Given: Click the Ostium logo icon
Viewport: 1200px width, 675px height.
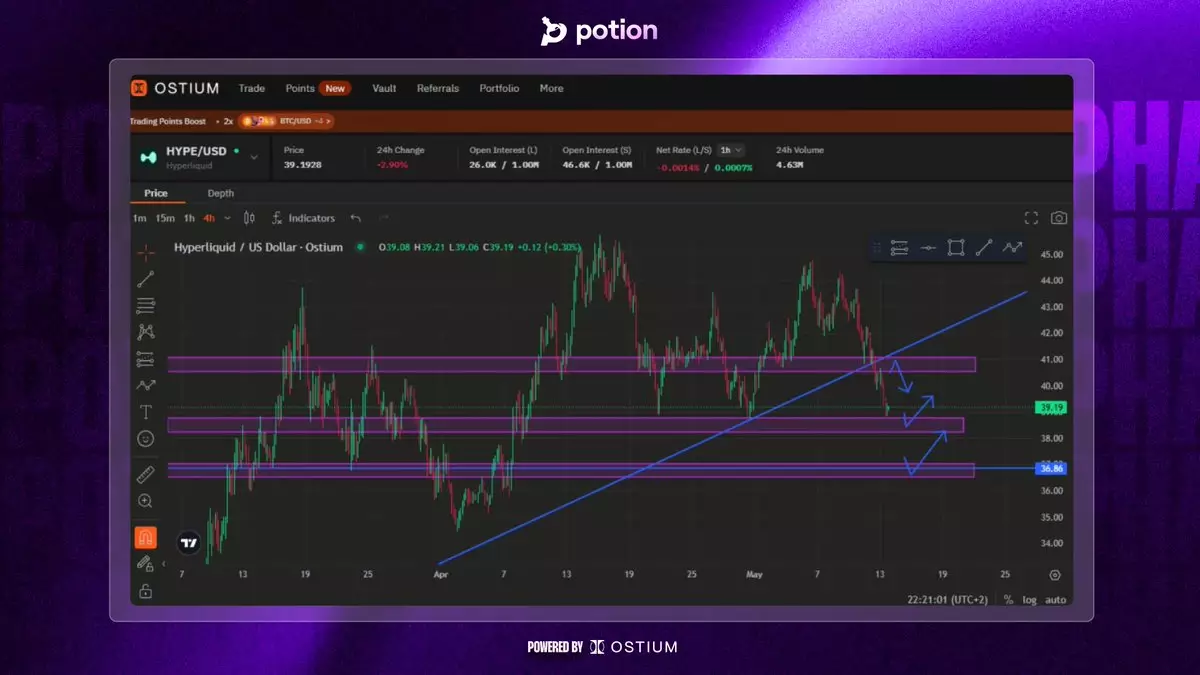Looking at the screenshot, I should tap(139, 88).
